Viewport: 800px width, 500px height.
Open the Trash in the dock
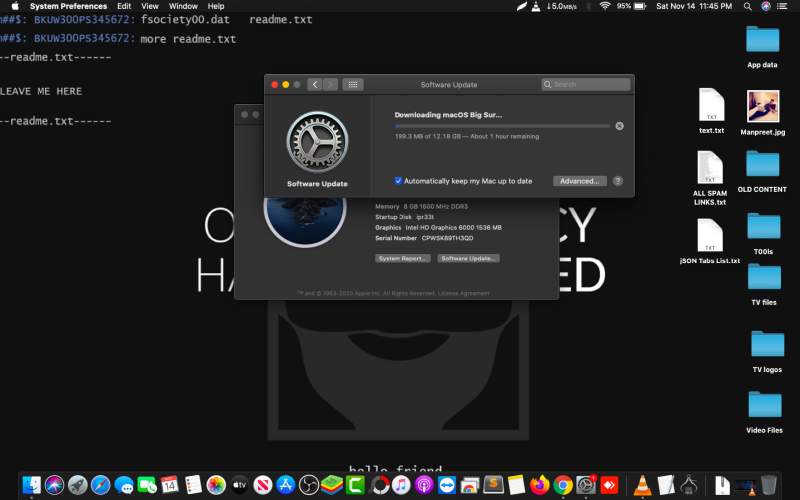[x=769, y=485]
